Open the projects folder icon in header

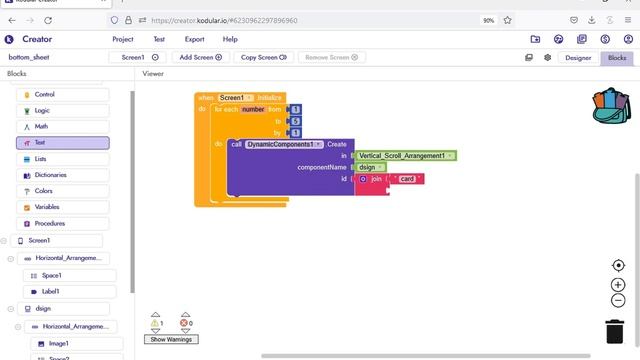tap(535, 39)
